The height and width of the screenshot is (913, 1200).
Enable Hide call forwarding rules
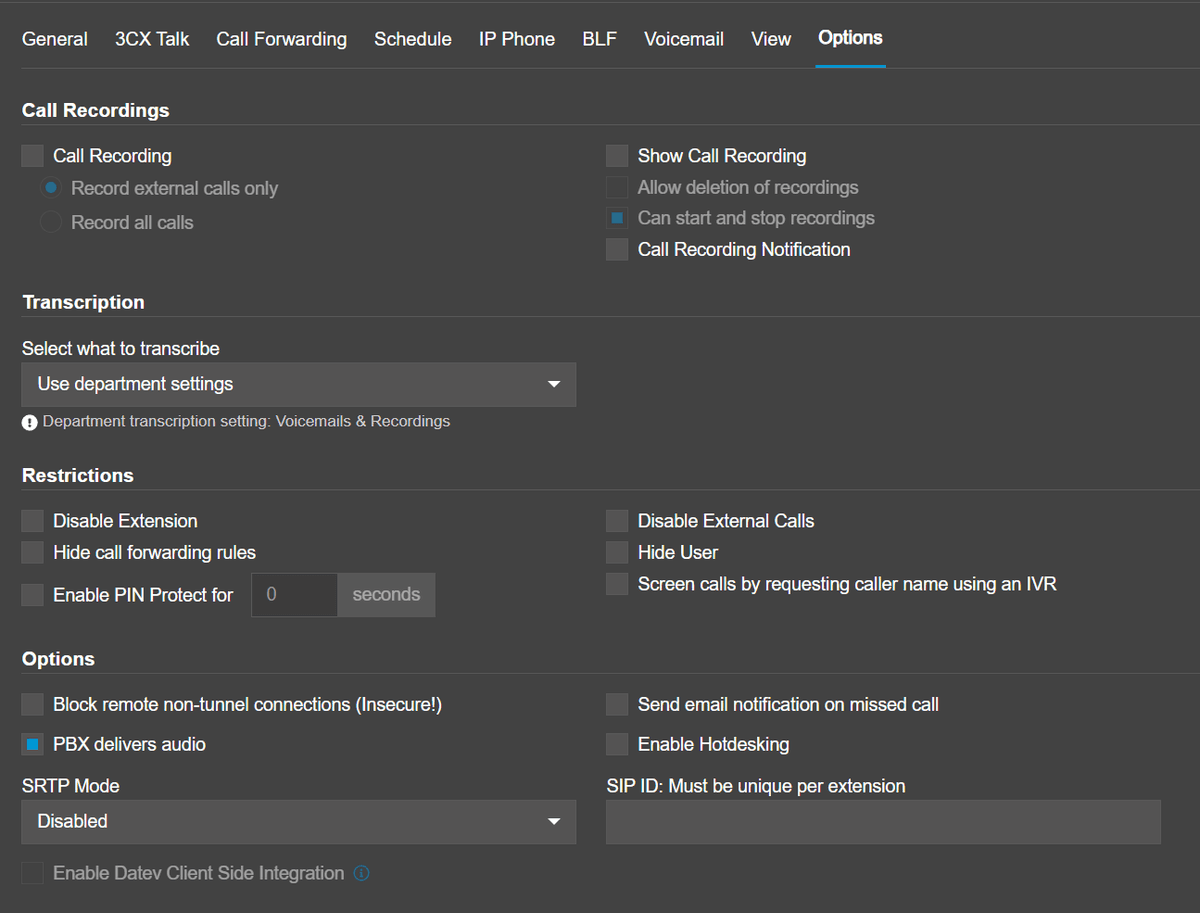point(33,552)
